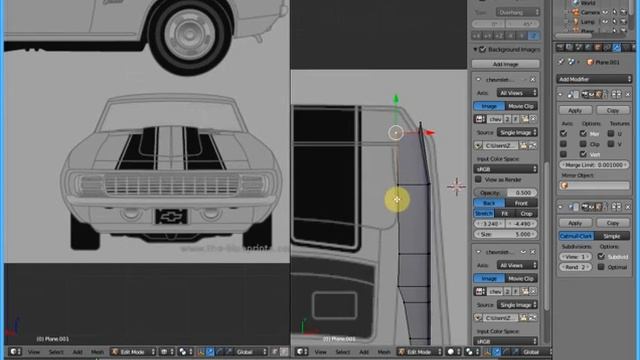Toggle Mirror Vertex Groups option

tap(583, 154)
